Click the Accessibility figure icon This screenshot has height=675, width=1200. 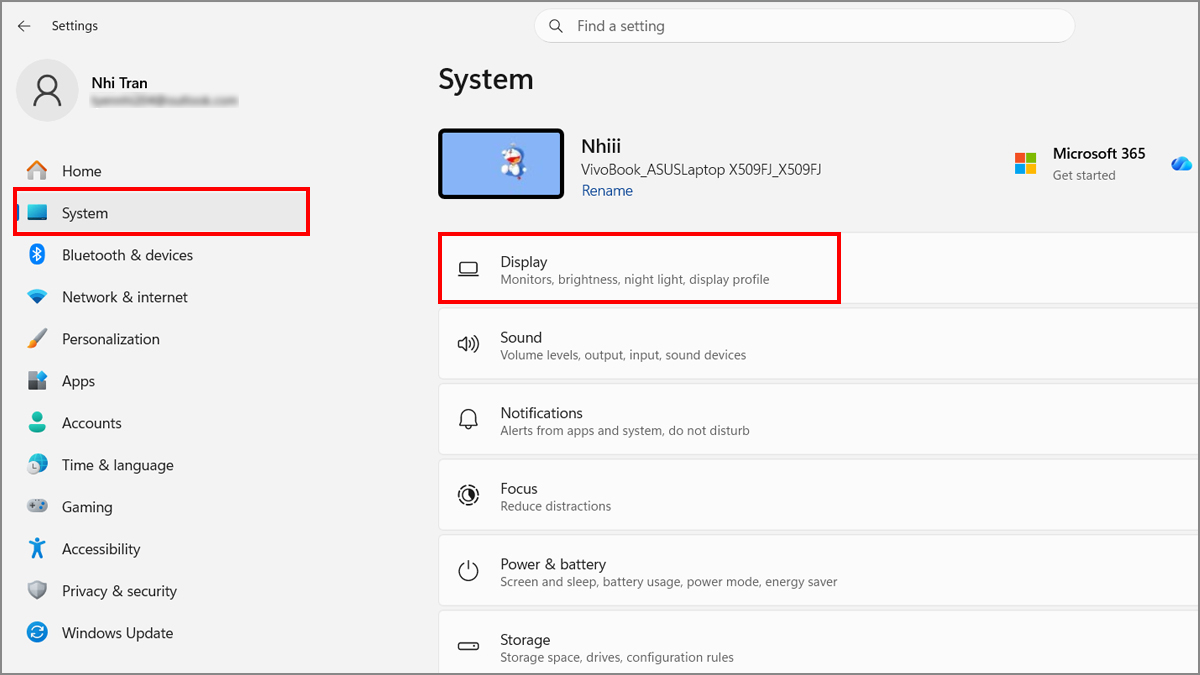37,549
